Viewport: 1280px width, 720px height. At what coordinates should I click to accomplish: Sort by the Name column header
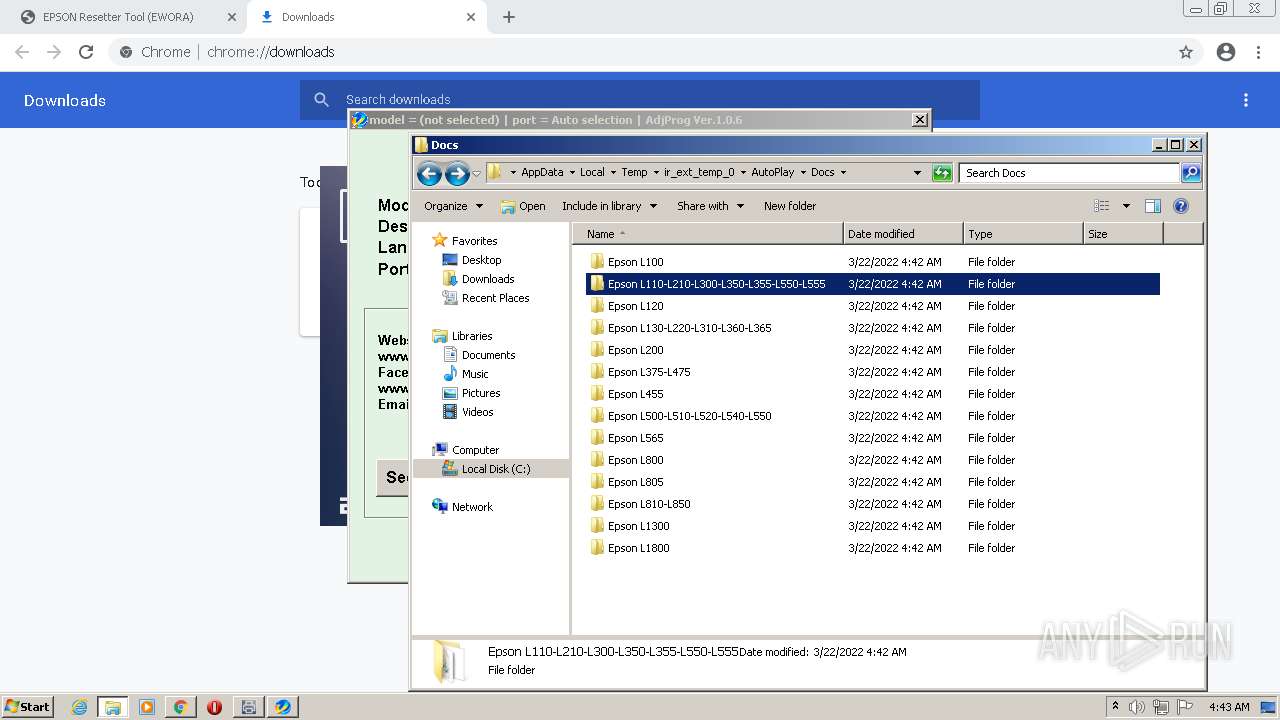(707, 234)
